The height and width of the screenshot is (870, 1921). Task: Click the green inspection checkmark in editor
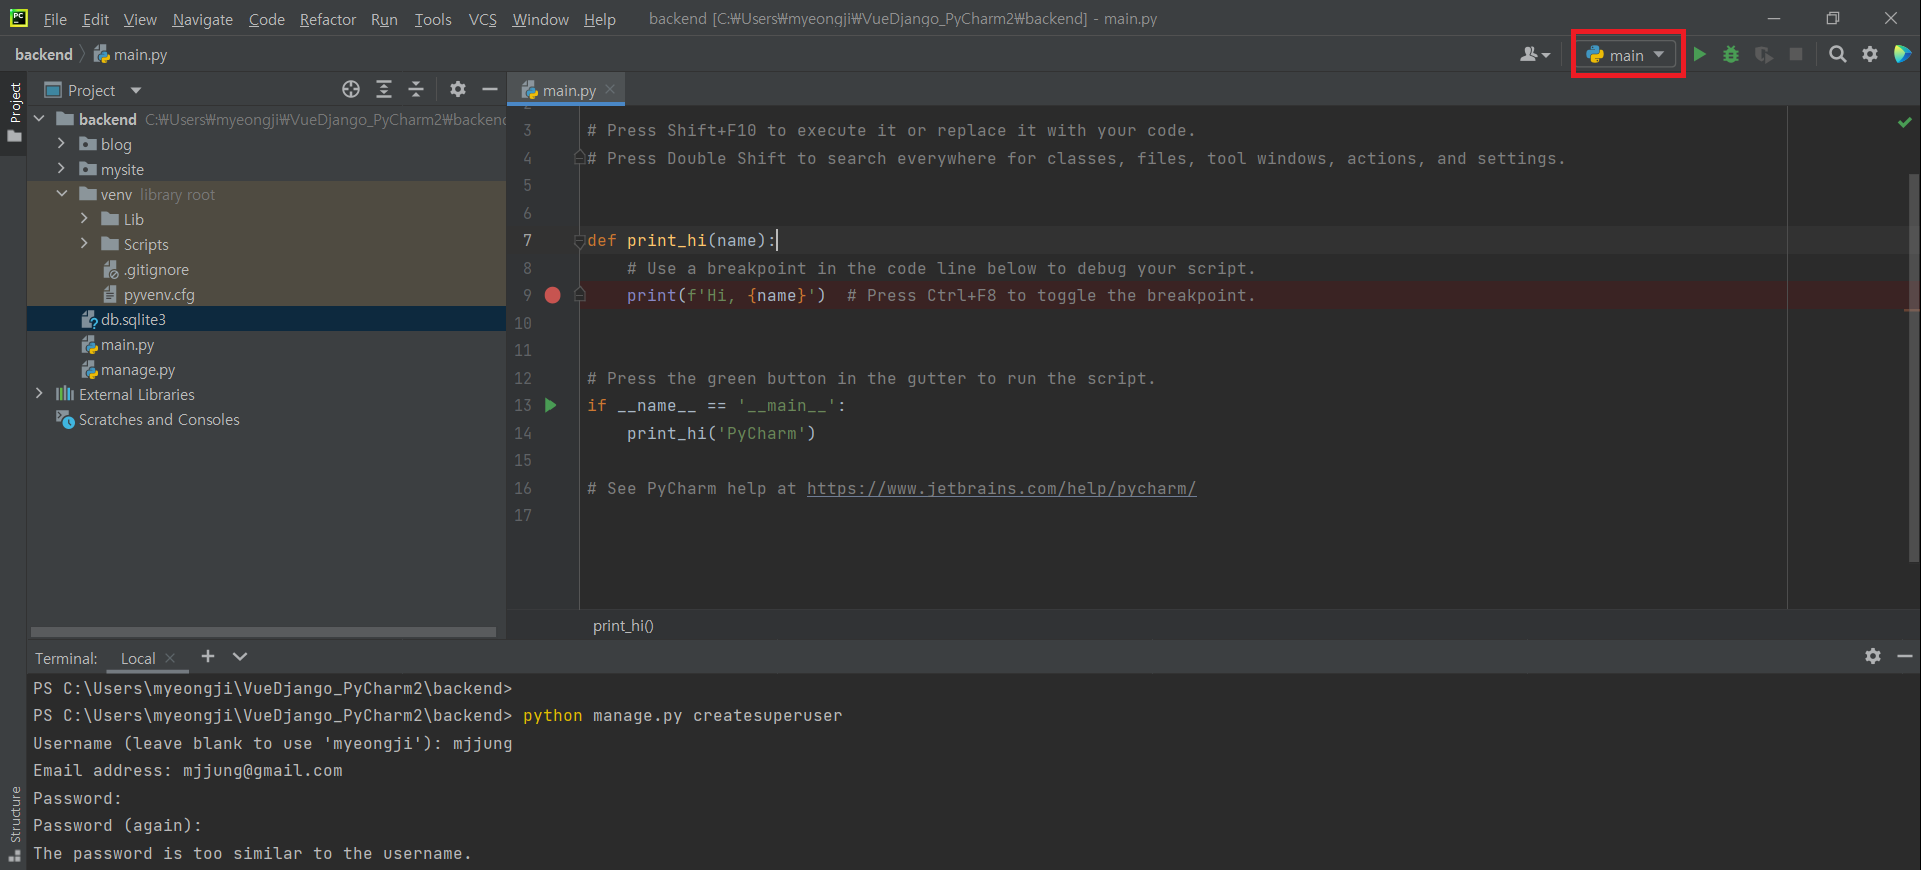(1905, 123)
